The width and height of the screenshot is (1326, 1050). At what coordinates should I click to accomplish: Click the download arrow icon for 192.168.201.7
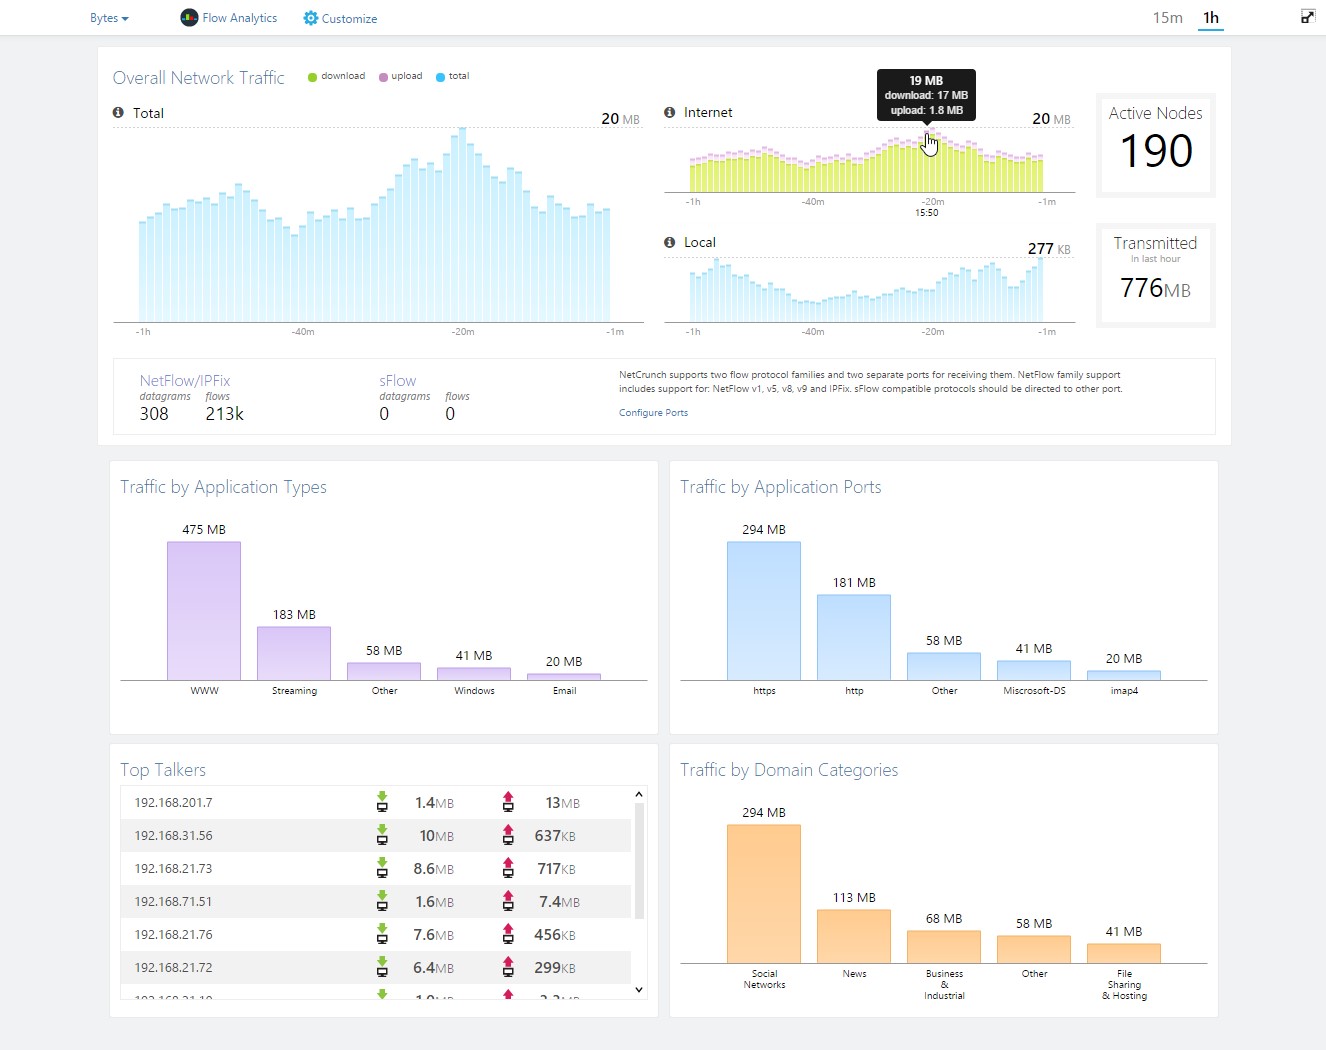382,802
